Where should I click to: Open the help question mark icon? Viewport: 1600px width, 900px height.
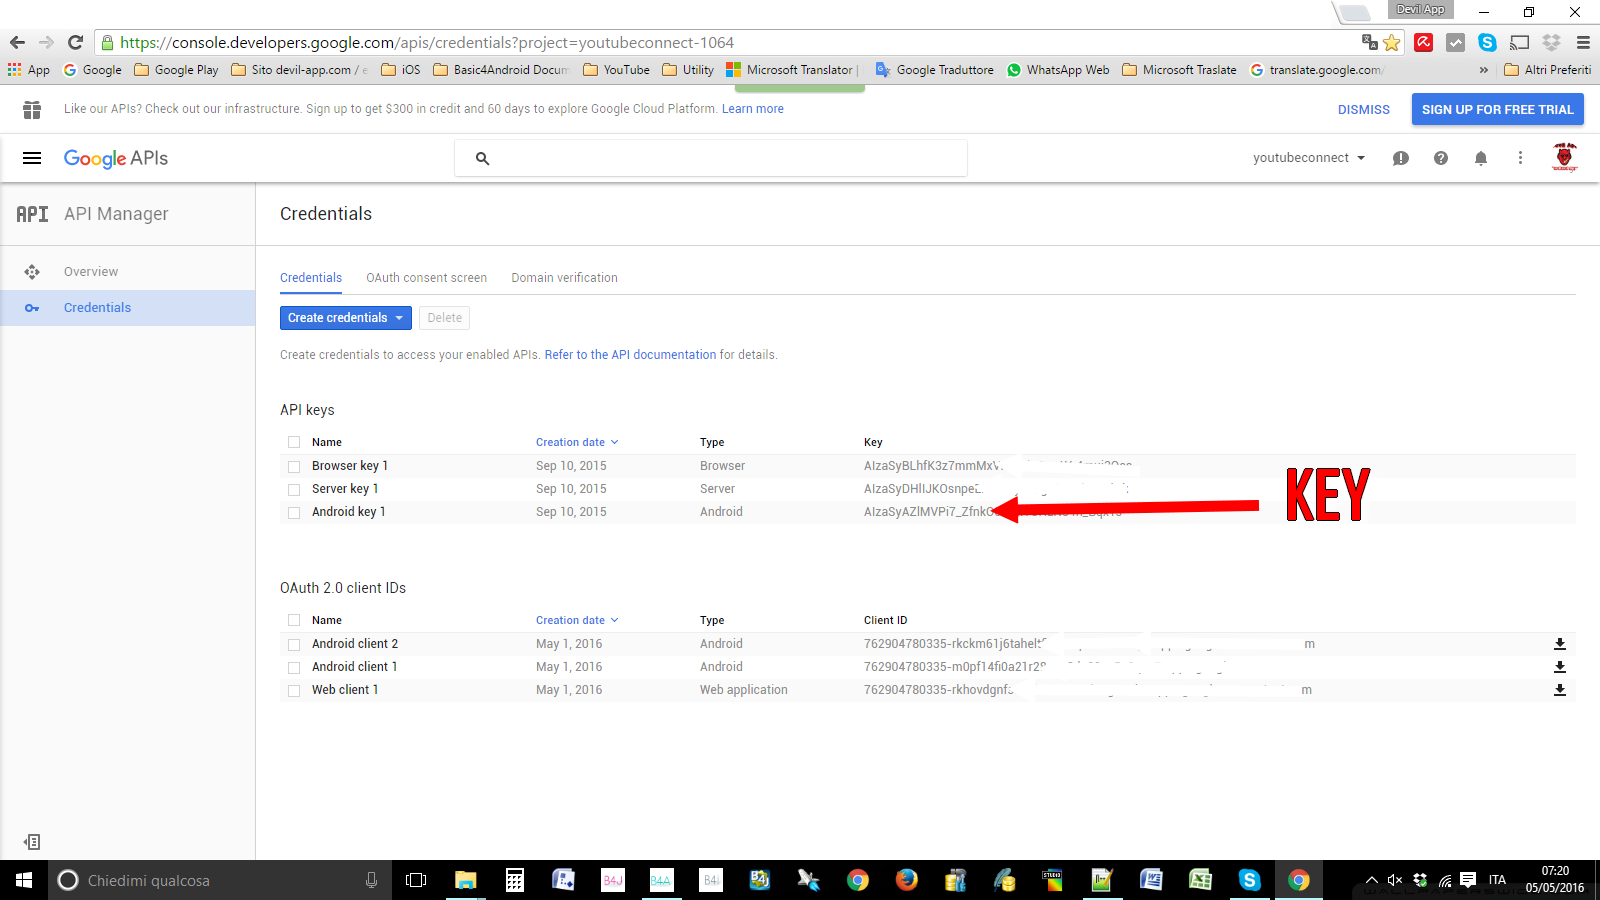point(1441,158)
